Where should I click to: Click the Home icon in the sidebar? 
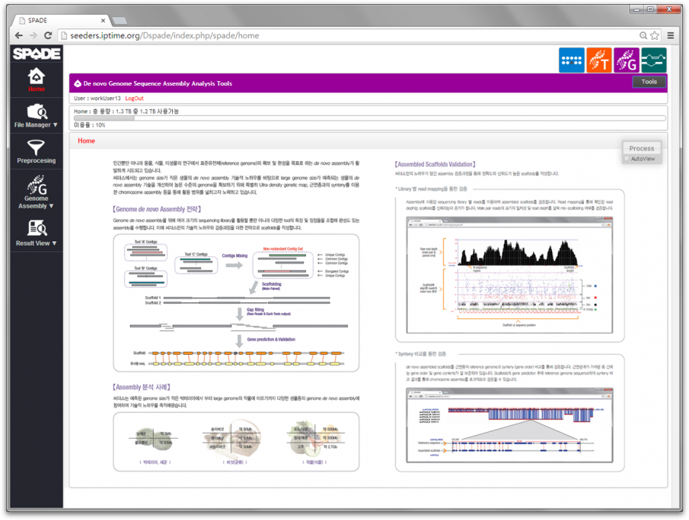36,76
